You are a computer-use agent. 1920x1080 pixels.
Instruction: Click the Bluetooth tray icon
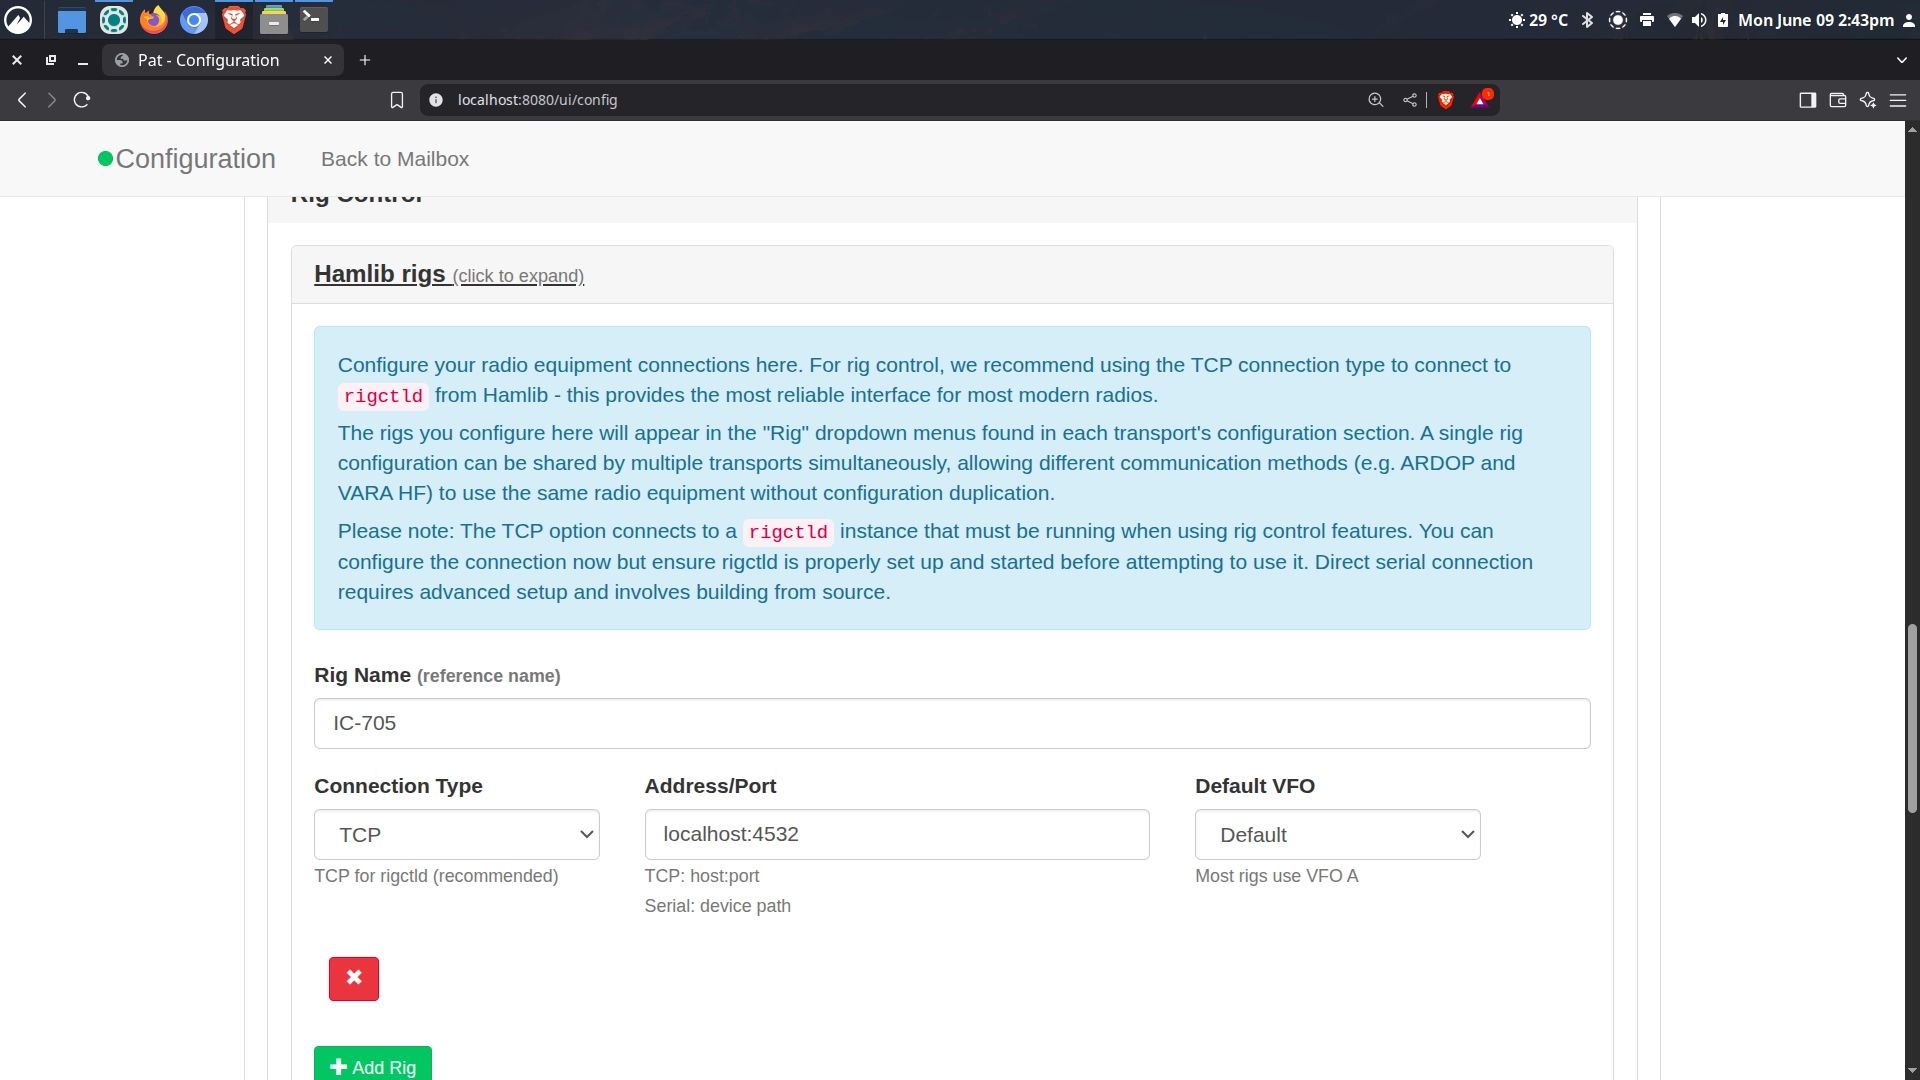pyautogui.click(x=1587, y=20)
